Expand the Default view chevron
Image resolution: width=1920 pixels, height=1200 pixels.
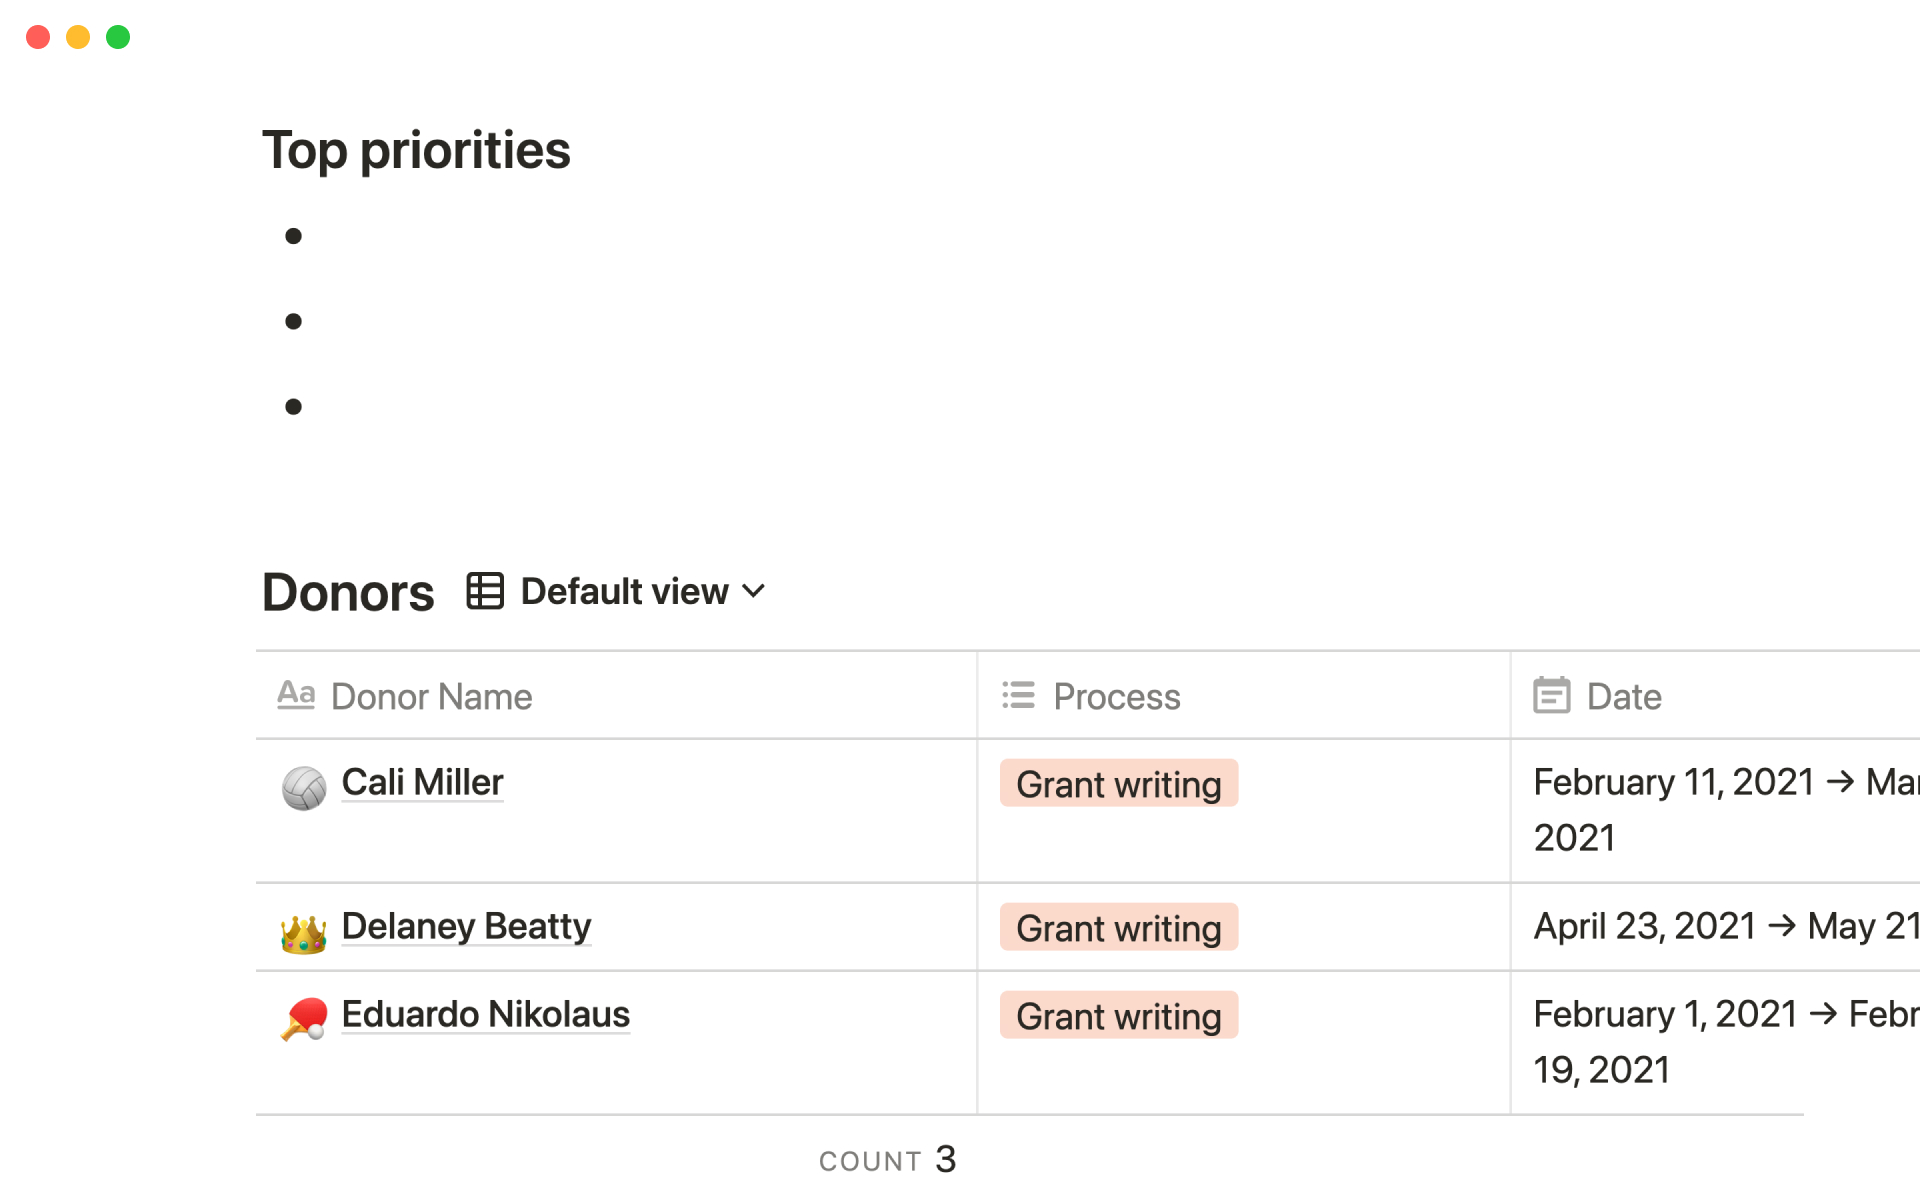[754, 591]
